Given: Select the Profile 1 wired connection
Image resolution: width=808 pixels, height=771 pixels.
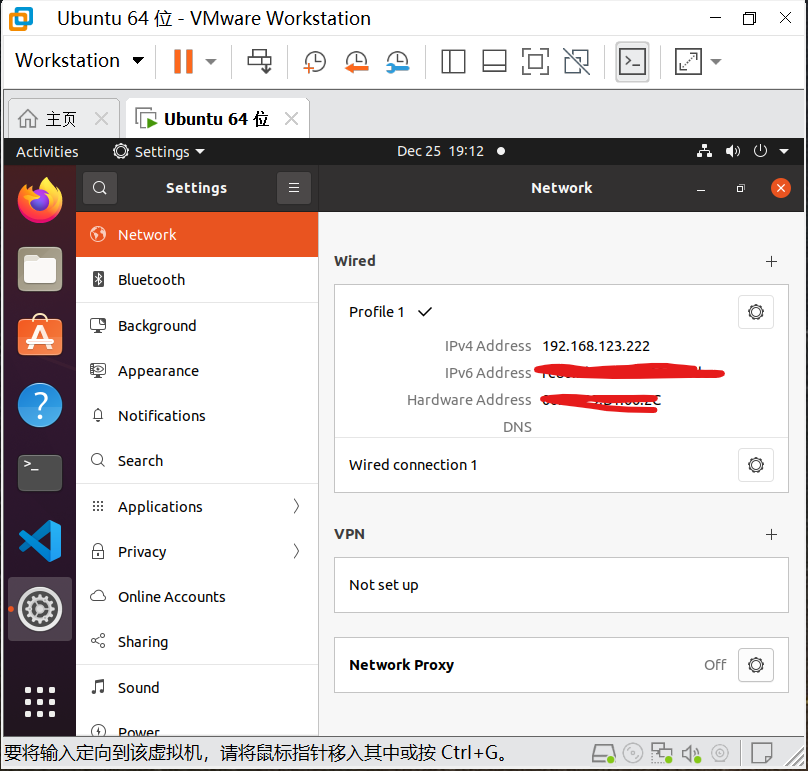Looking at the screenshot, I should (377, 312).
